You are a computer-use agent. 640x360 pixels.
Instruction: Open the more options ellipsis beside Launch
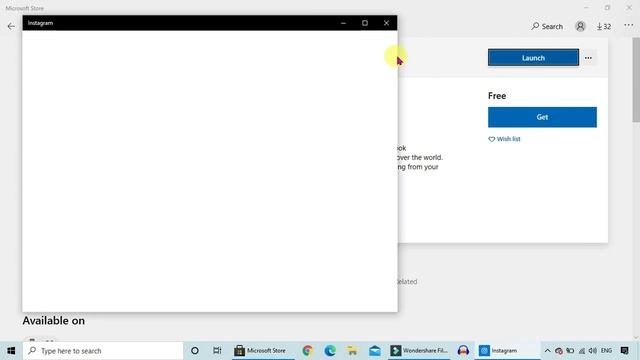(x=588, y=58)
